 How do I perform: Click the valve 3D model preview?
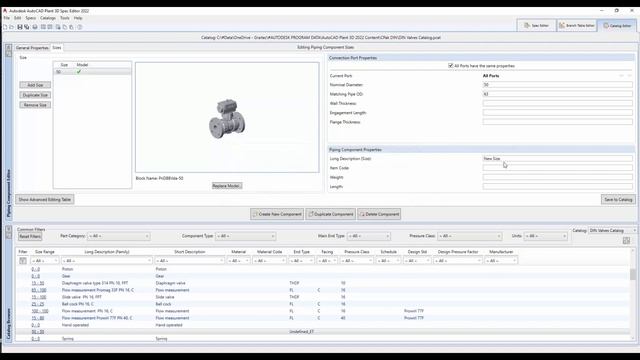pyautogui.click(x=227, y=118)
